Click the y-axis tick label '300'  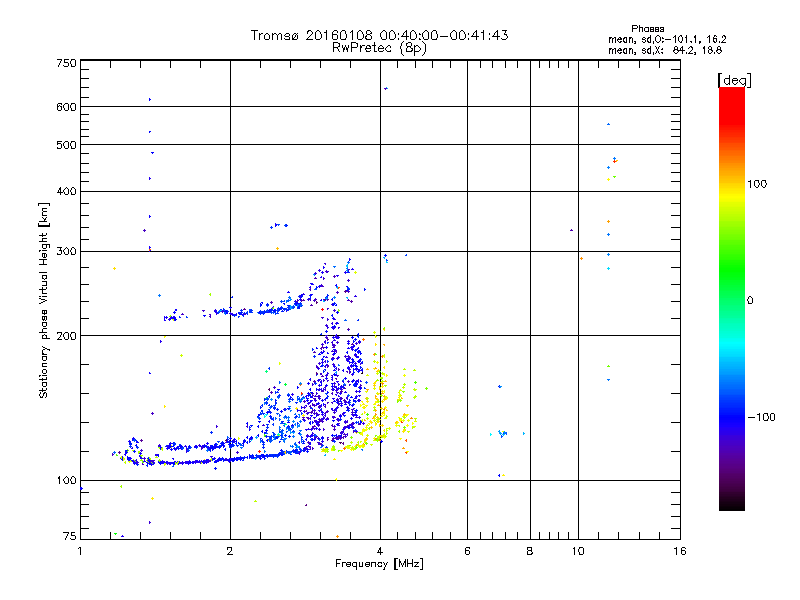pyautogui.click(x=67, y=252)
